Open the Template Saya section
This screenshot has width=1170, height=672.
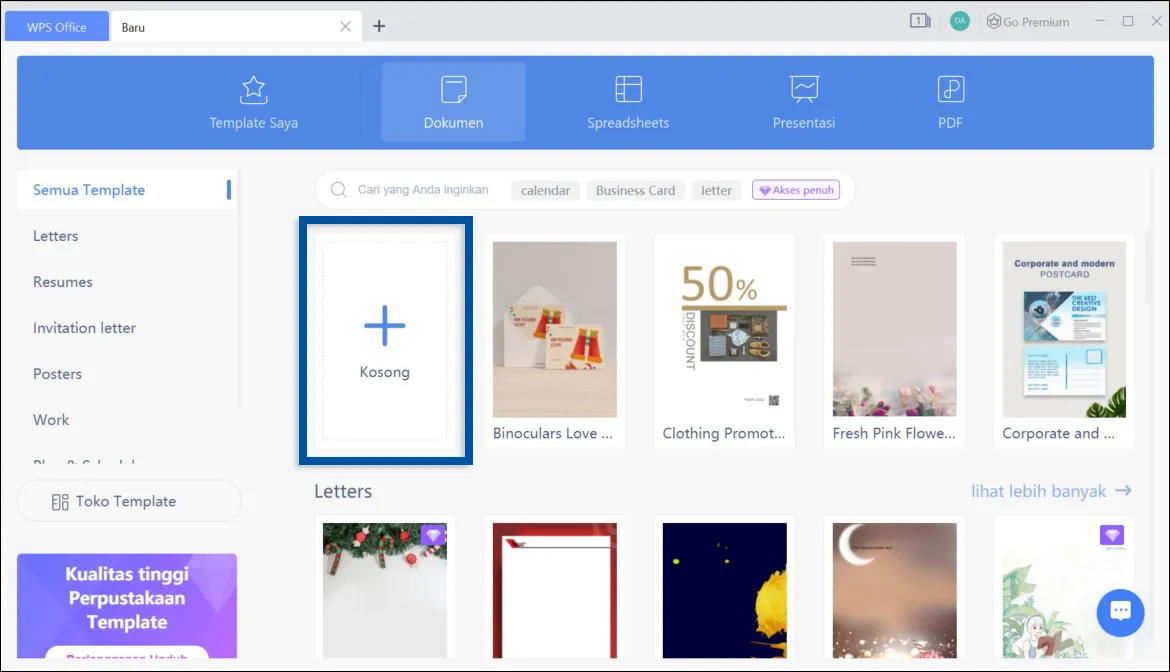pos(253,100)
